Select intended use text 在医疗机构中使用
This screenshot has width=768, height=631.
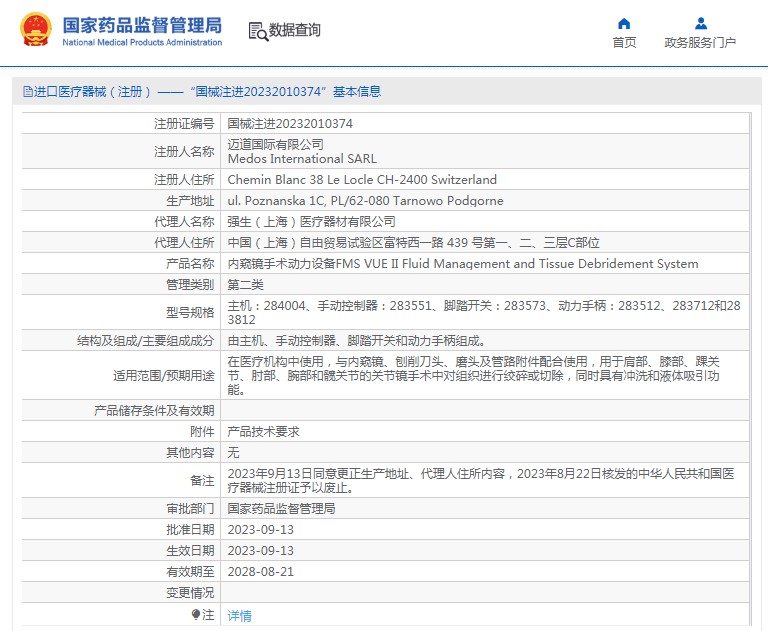point(473,376)
